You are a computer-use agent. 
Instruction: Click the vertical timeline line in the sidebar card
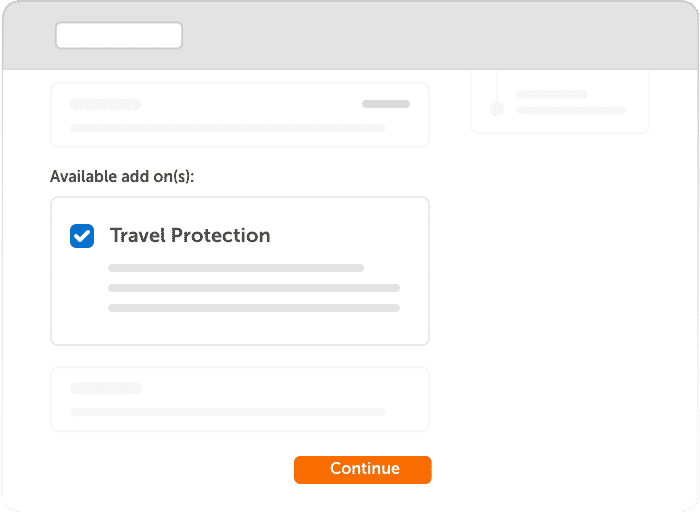tap(497, 86)
